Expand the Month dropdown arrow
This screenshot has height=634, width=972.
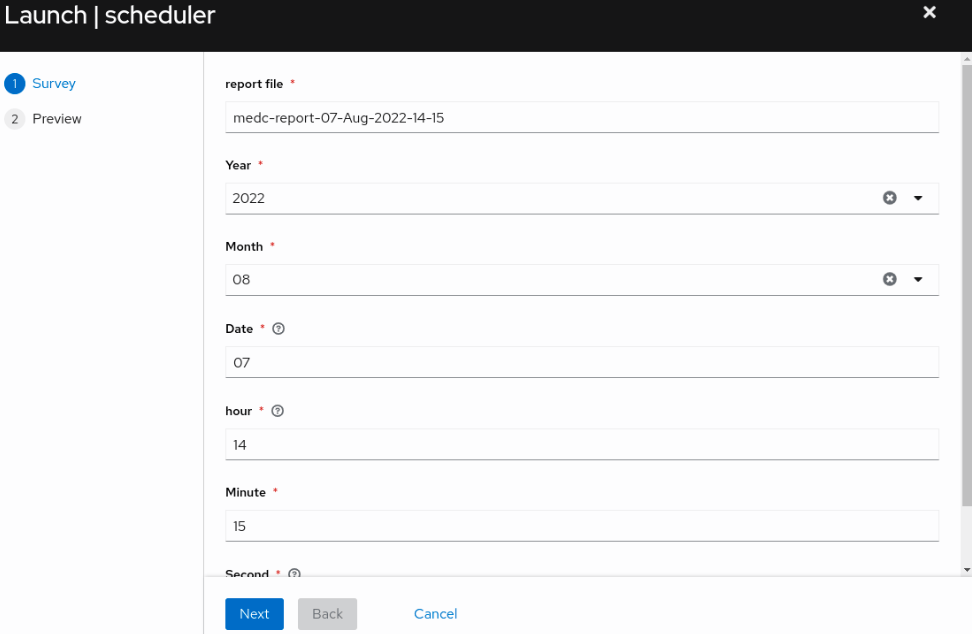pos(918,279)
